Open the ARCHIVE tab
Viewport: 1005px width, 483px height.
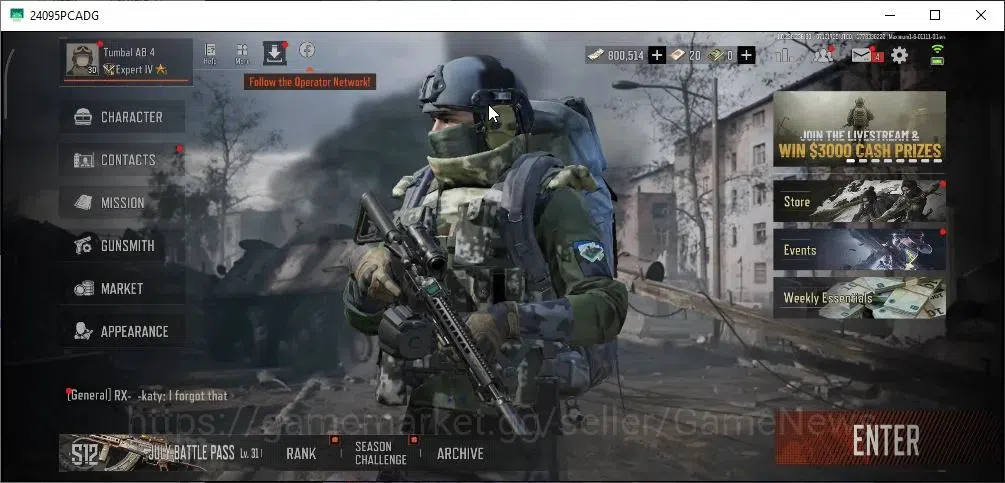point(460,454)
